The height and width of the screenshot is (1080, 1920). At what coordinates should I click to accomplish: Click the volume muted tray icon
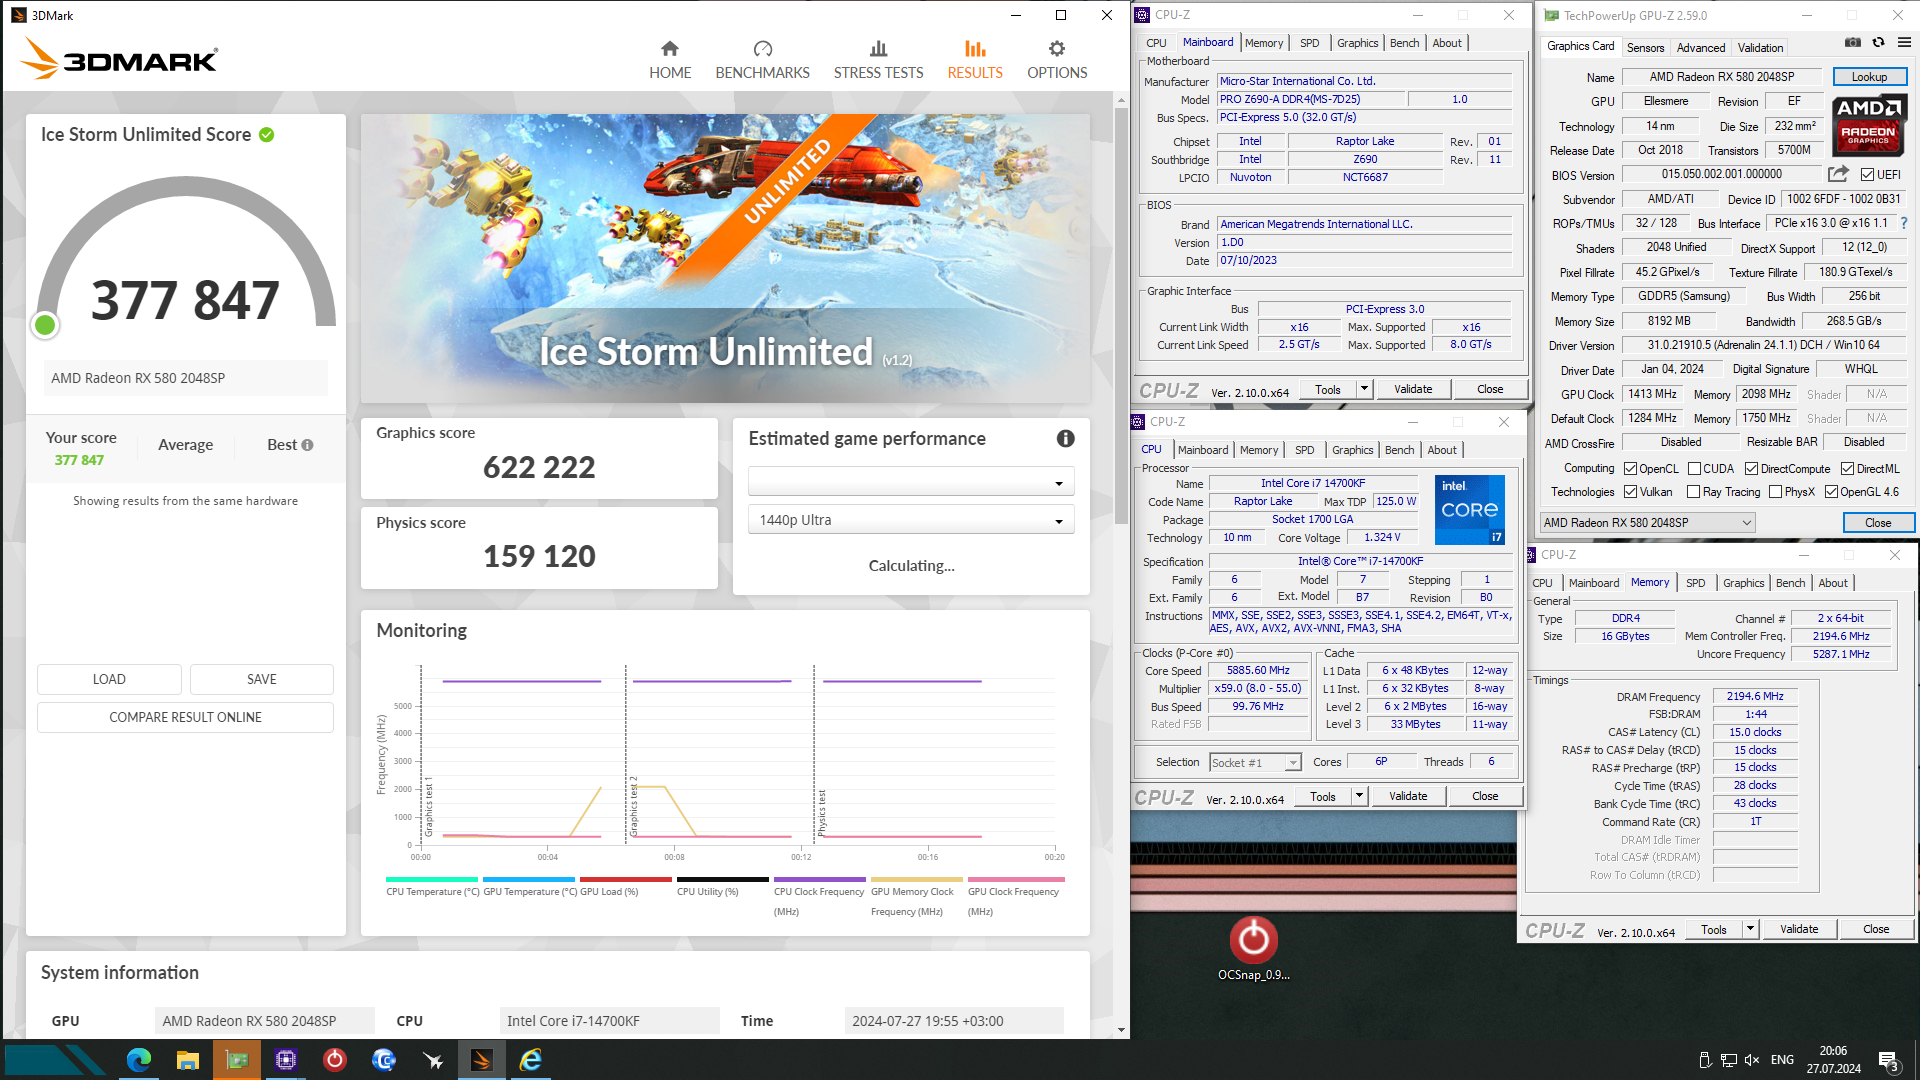coord(1752,1060)
